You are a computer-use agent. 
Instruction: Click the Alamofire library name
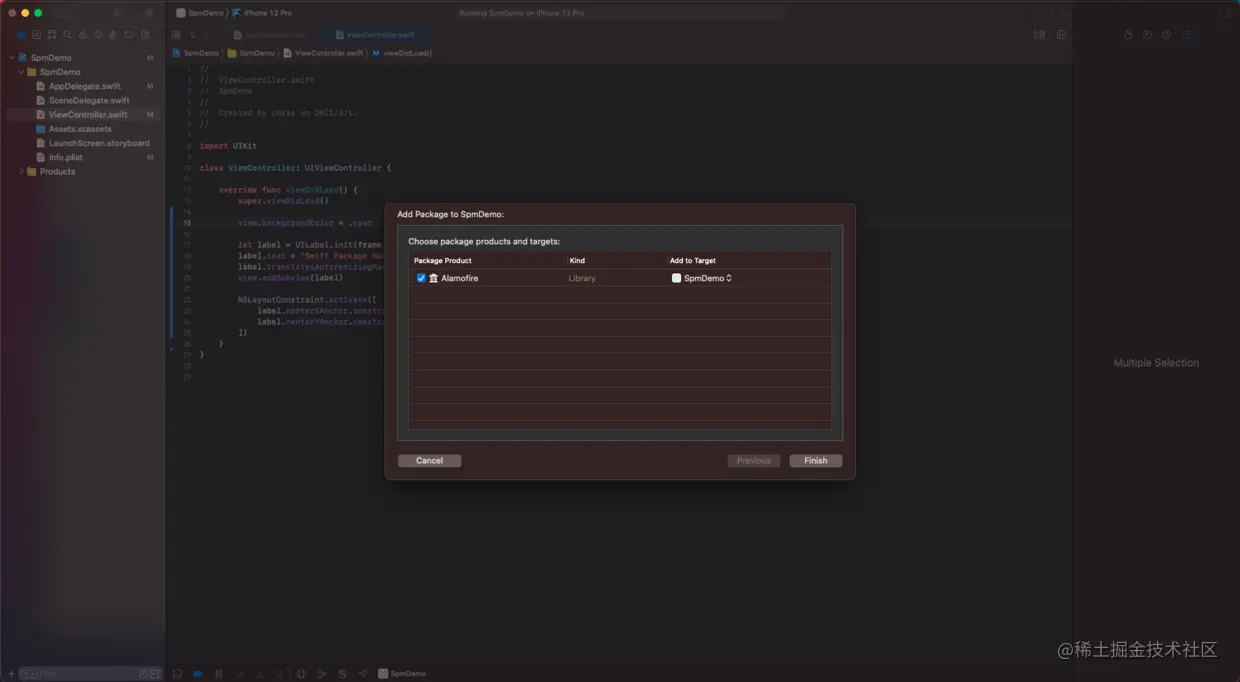460,278
